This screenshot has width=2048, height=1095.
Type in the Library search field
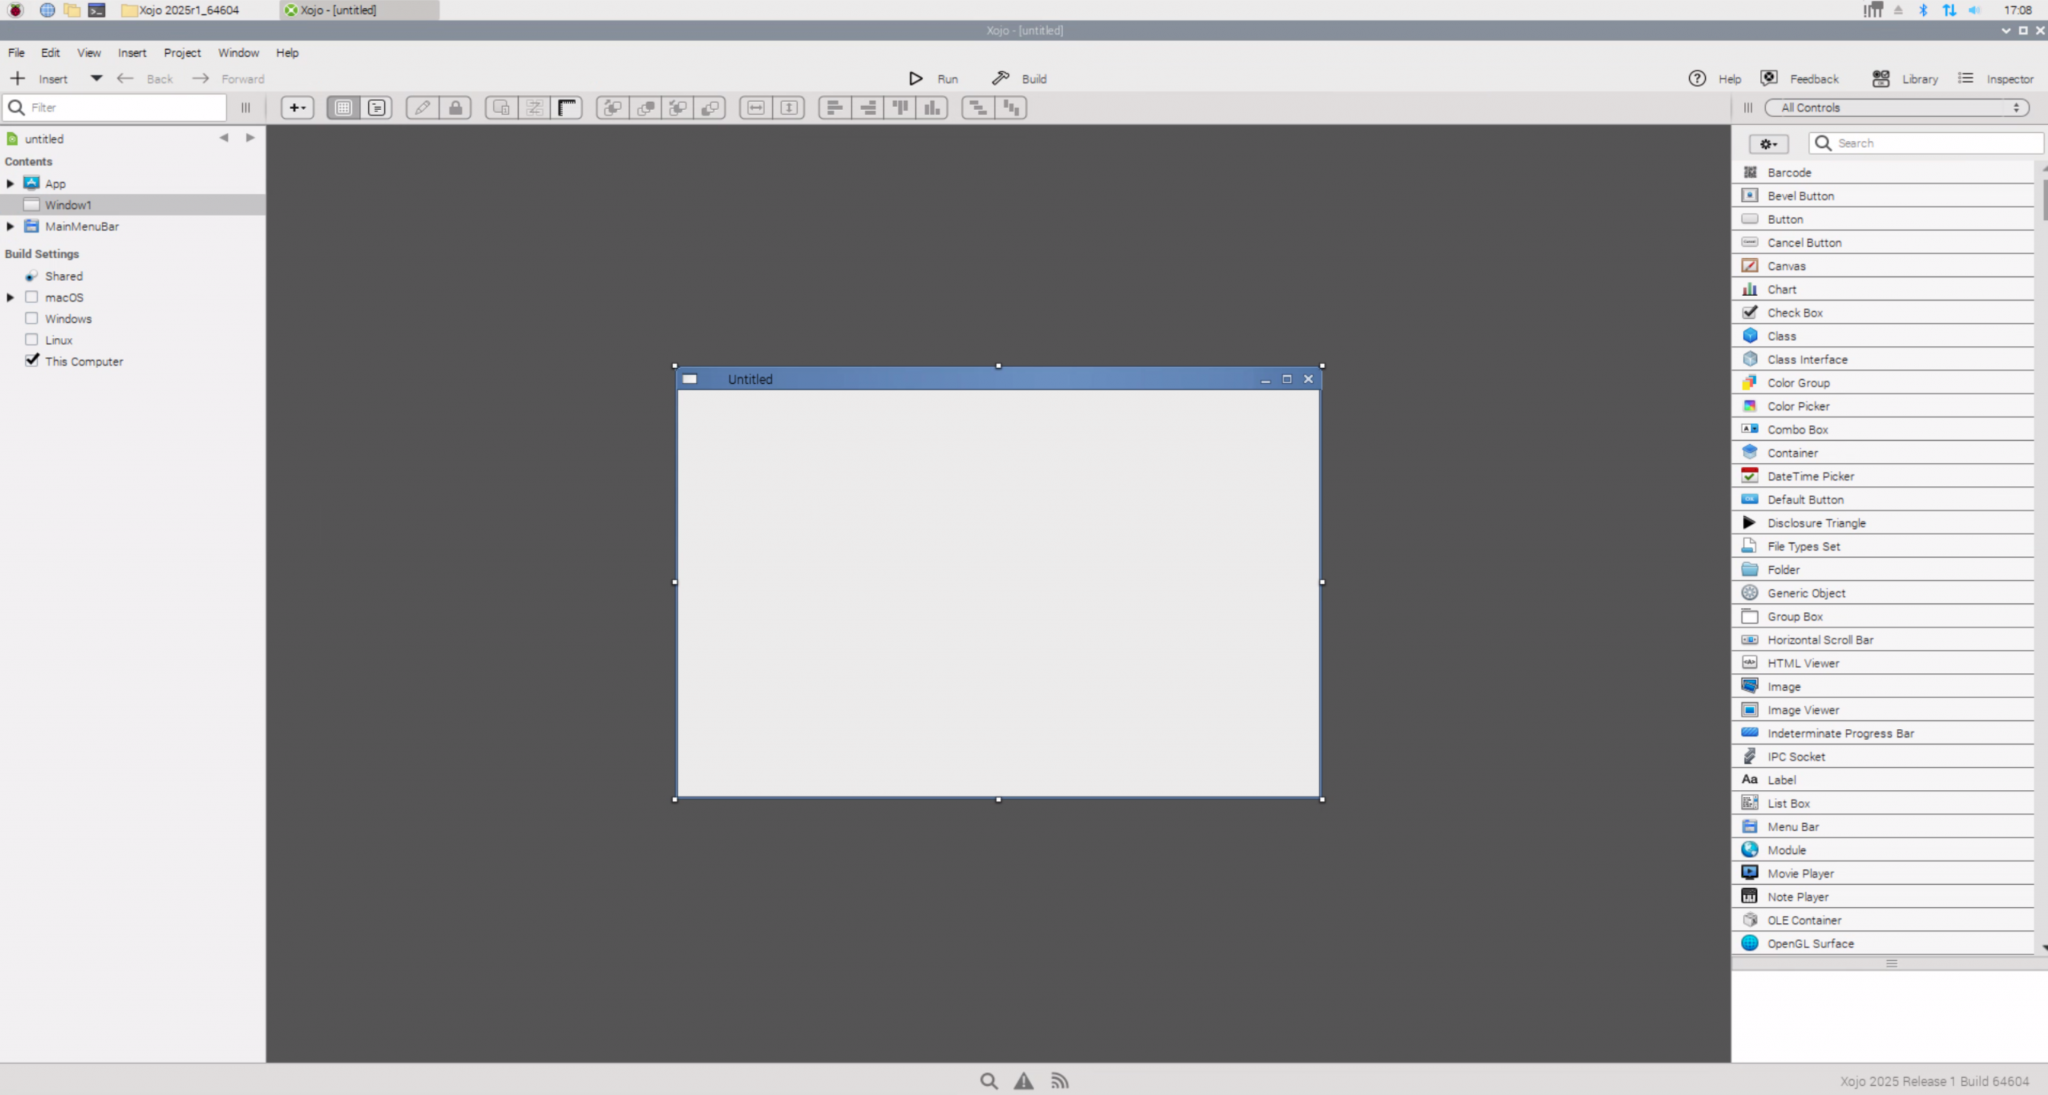[x=1930, y=143]
